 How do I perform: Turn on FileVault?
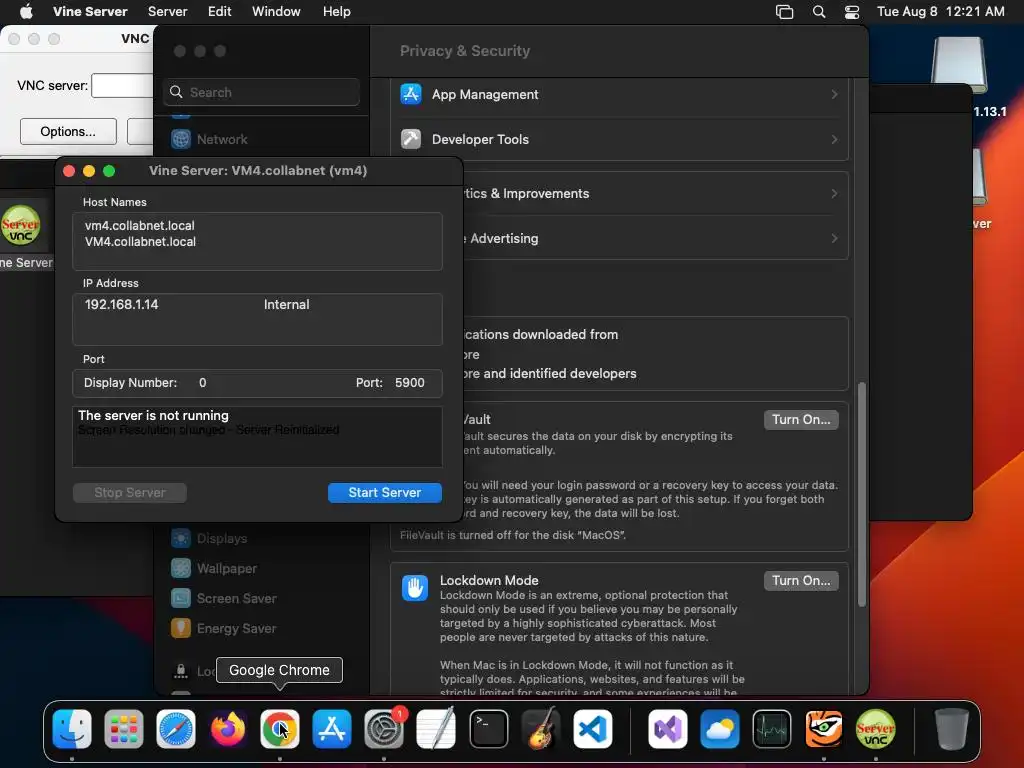click(801, 419)
